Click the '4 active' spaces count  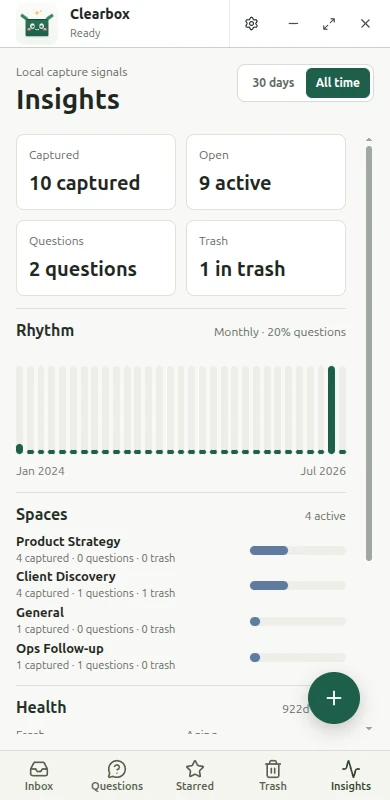pyautogui.click(x=325, y=516)
